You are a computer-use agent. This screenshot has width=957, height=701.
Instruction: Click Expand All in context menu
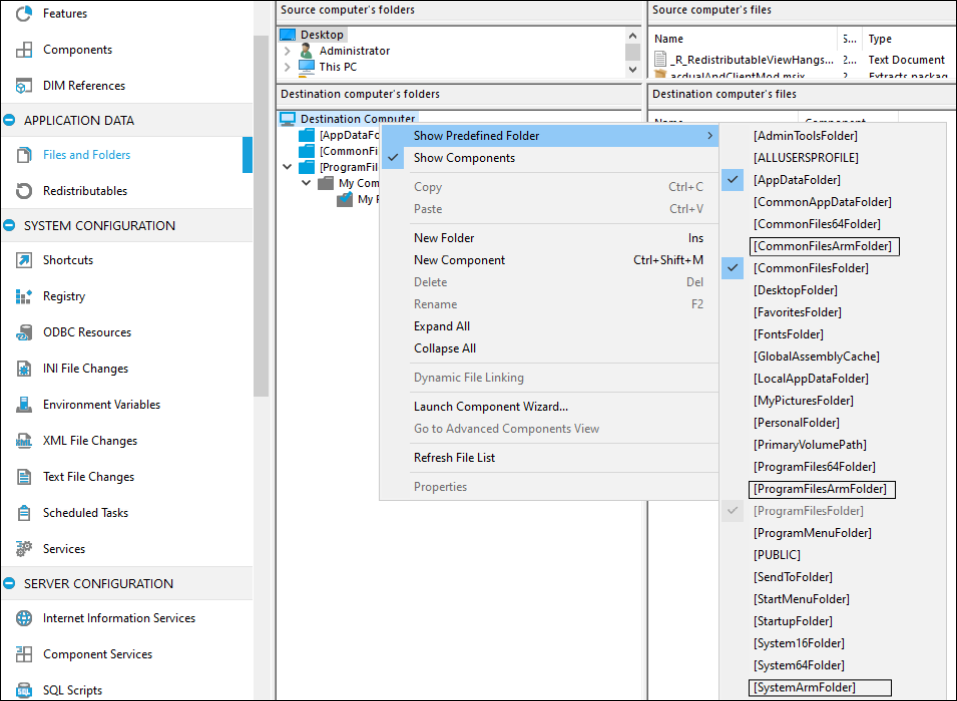click(441, 326)
